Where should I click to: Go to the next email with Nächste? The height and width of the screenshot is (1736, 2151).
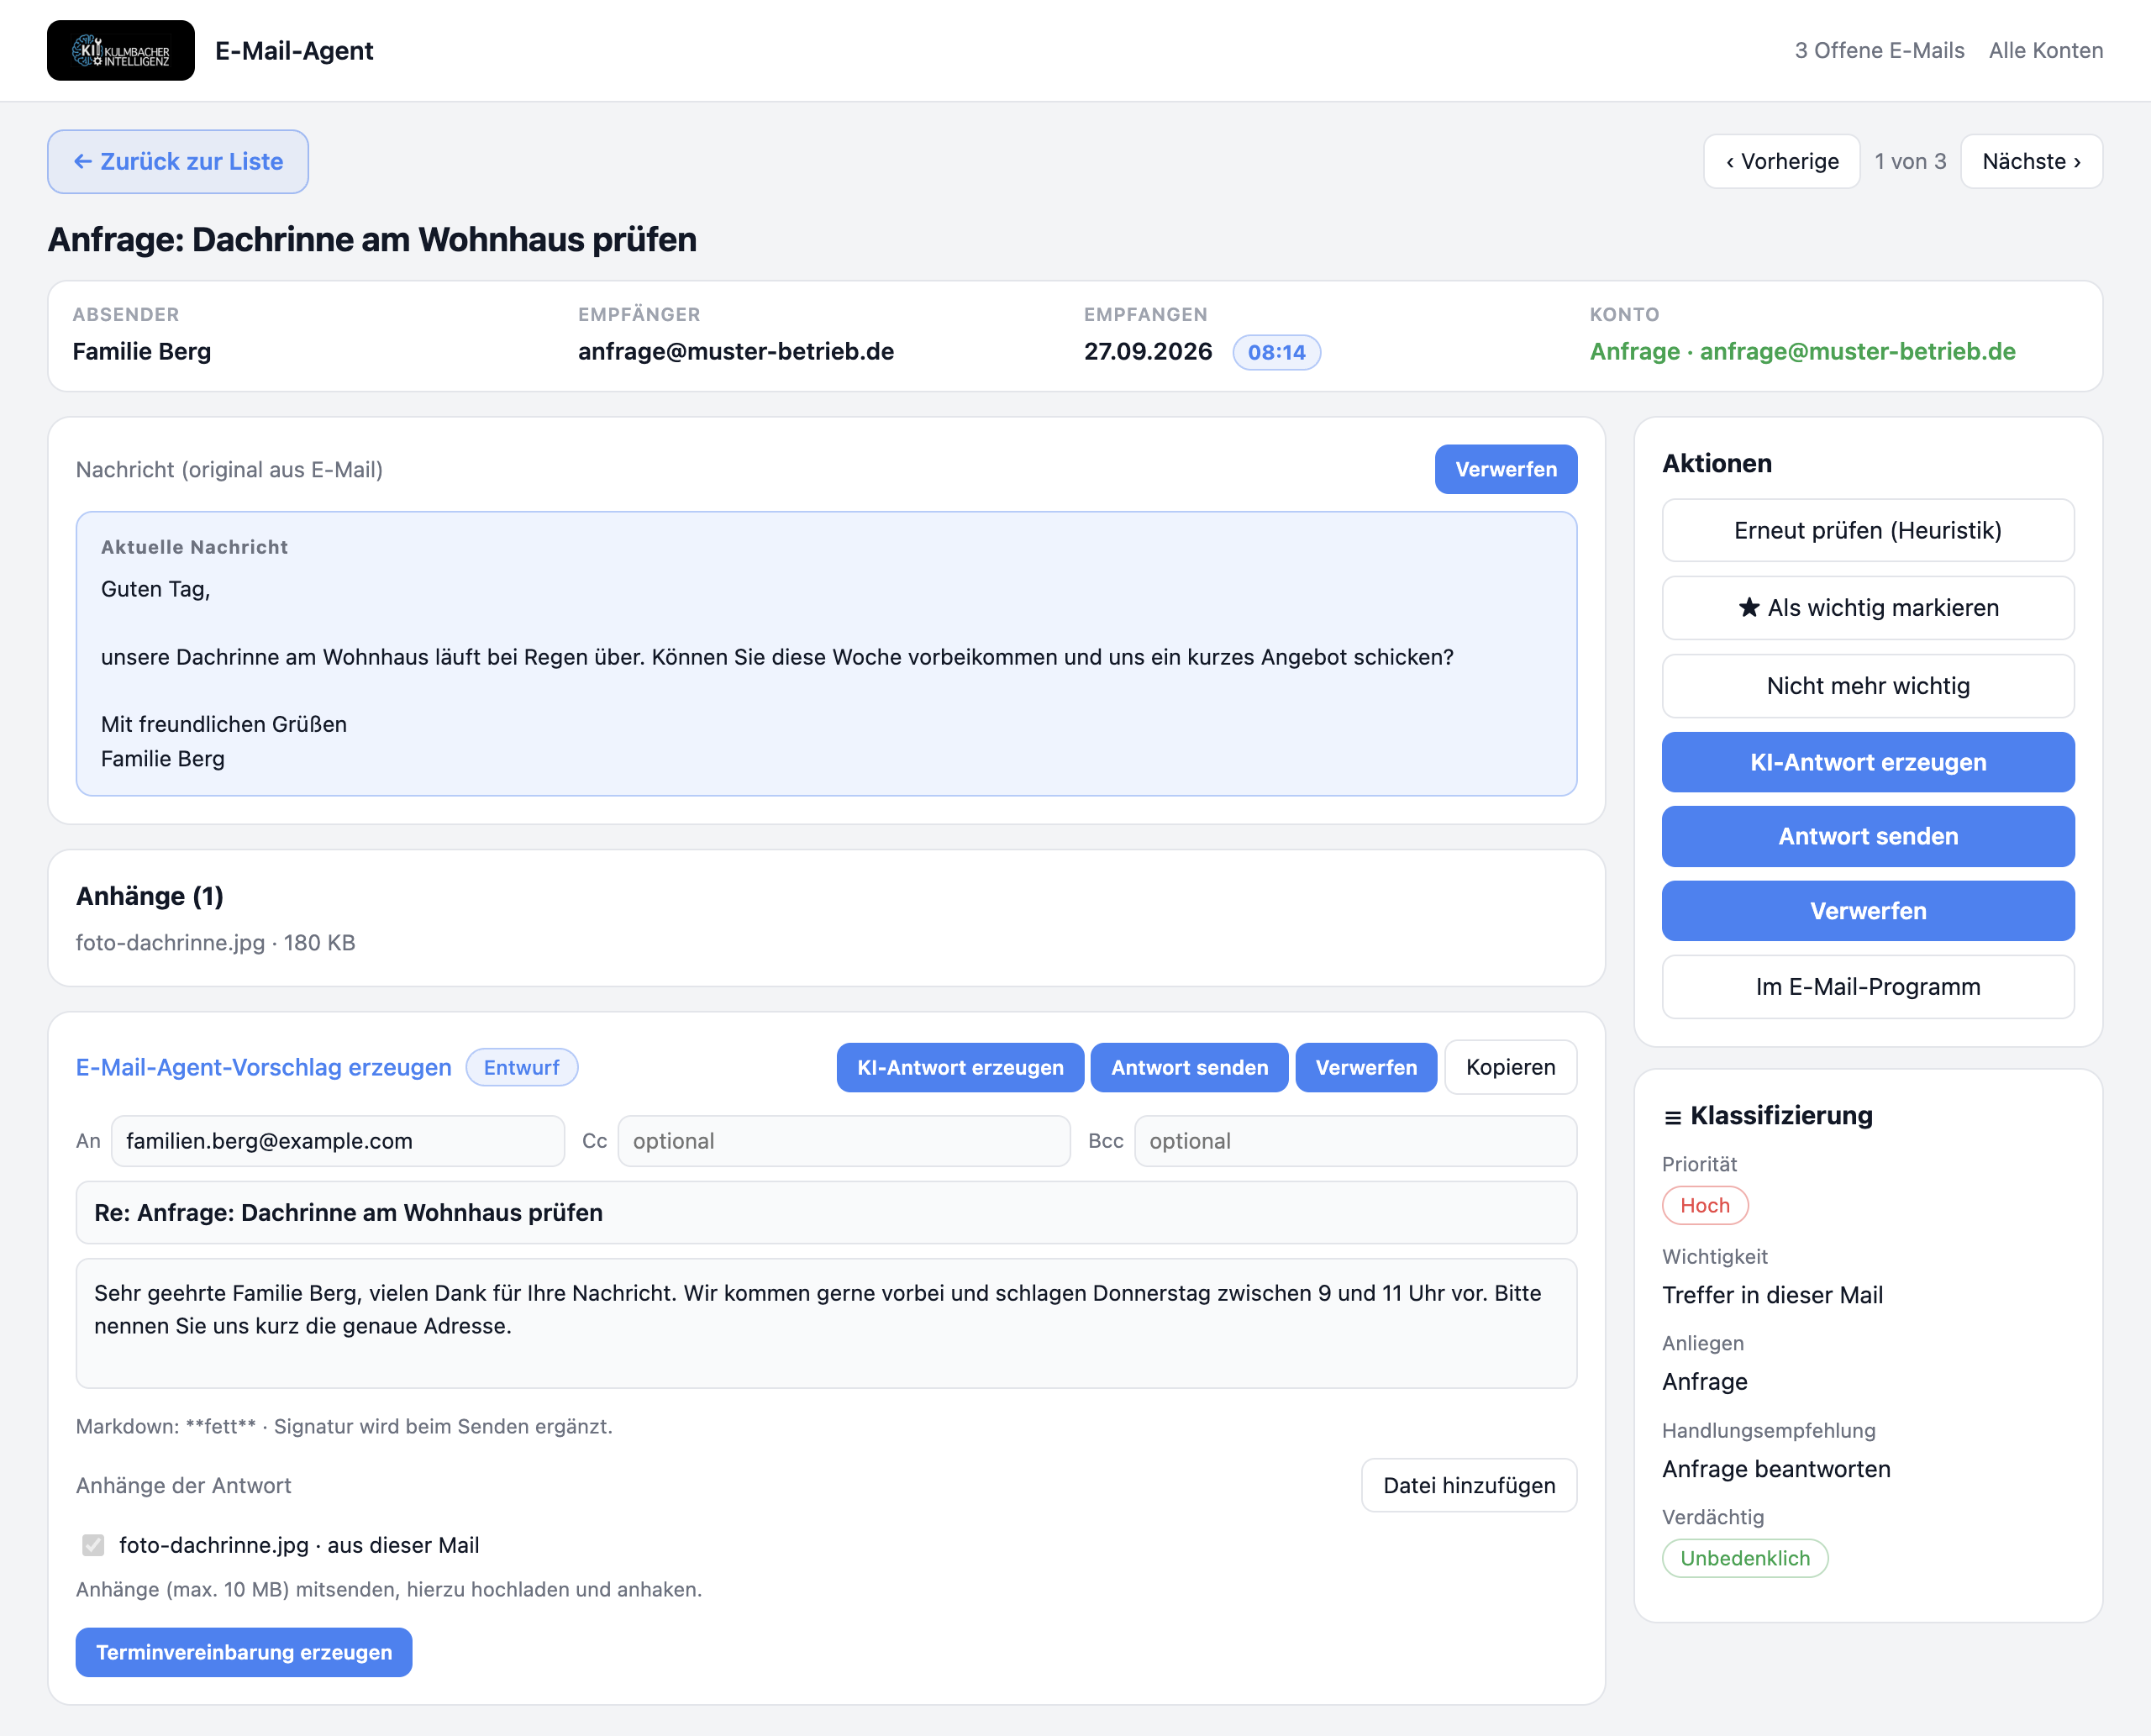(x=2031, y=161)
